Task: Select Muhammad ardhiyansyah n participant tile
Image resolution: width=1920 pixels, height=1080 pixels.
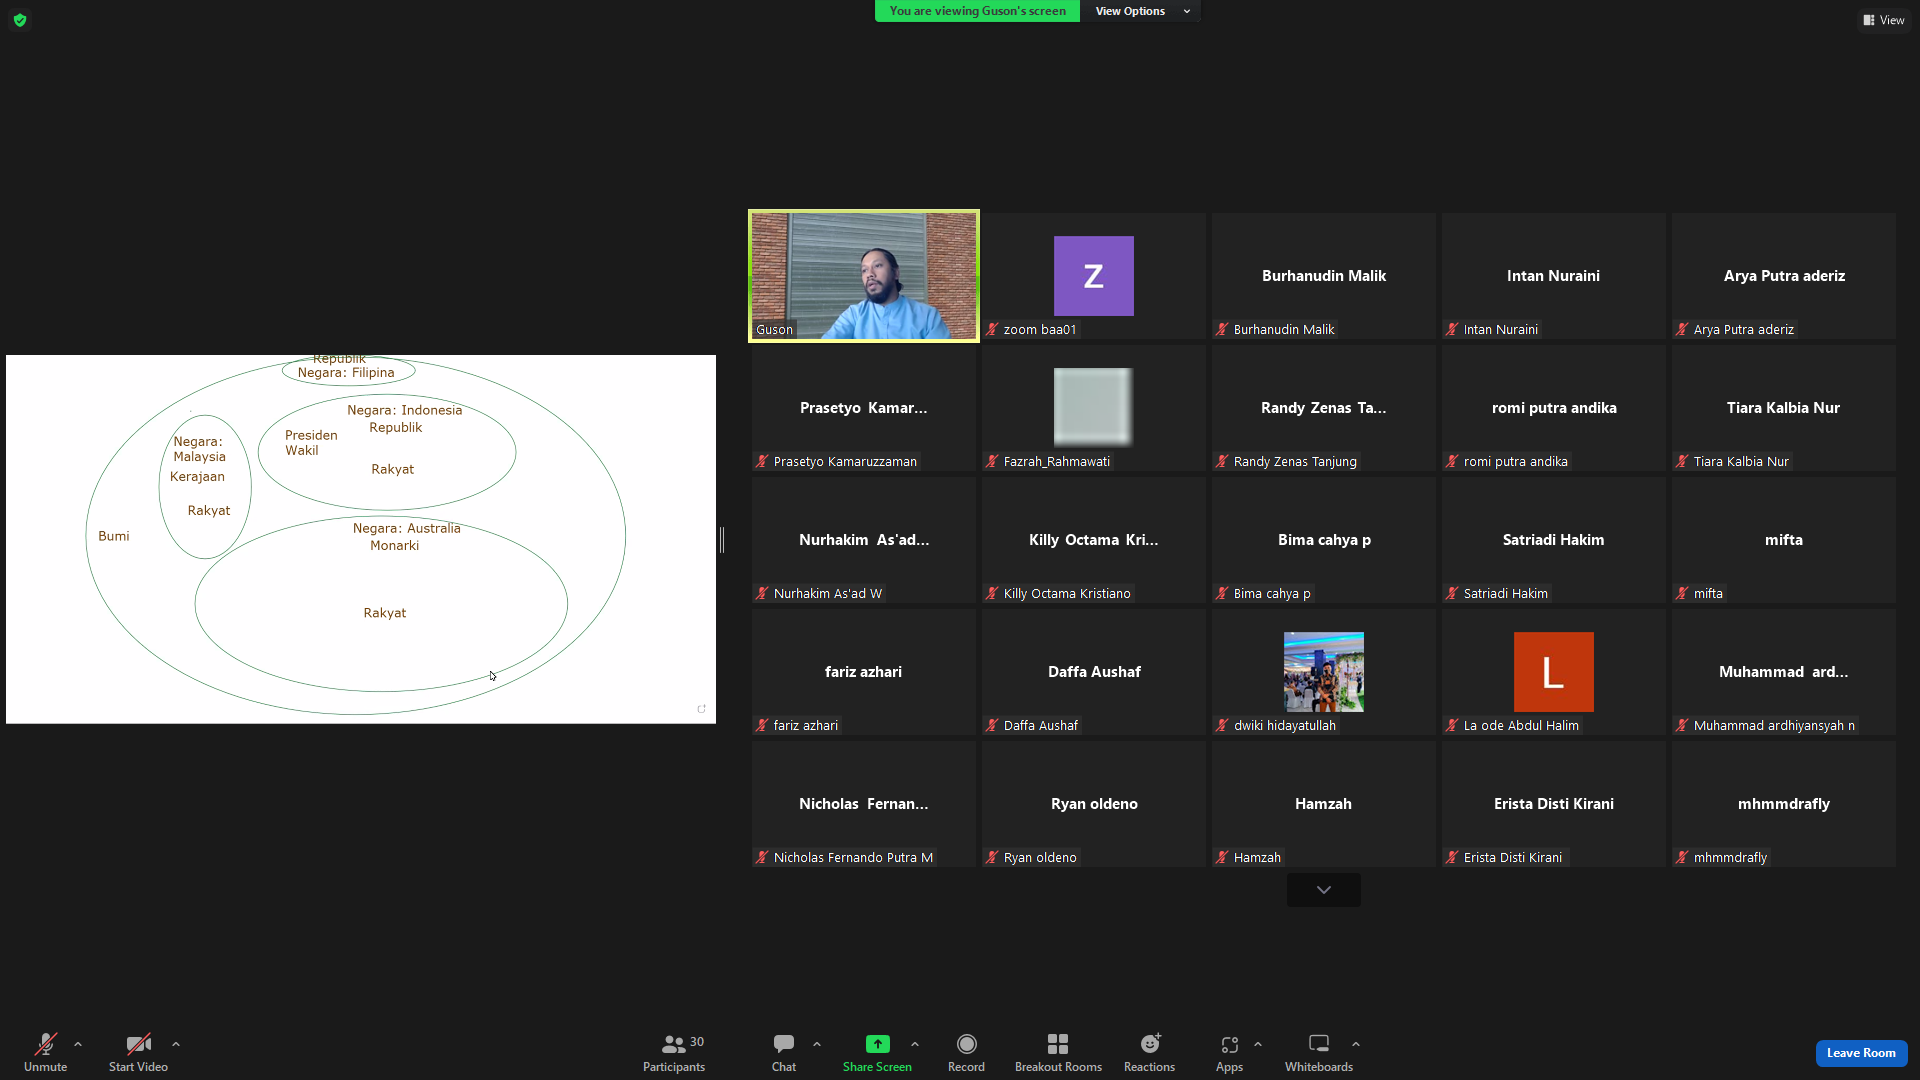Action: [x=1784, y=672]
